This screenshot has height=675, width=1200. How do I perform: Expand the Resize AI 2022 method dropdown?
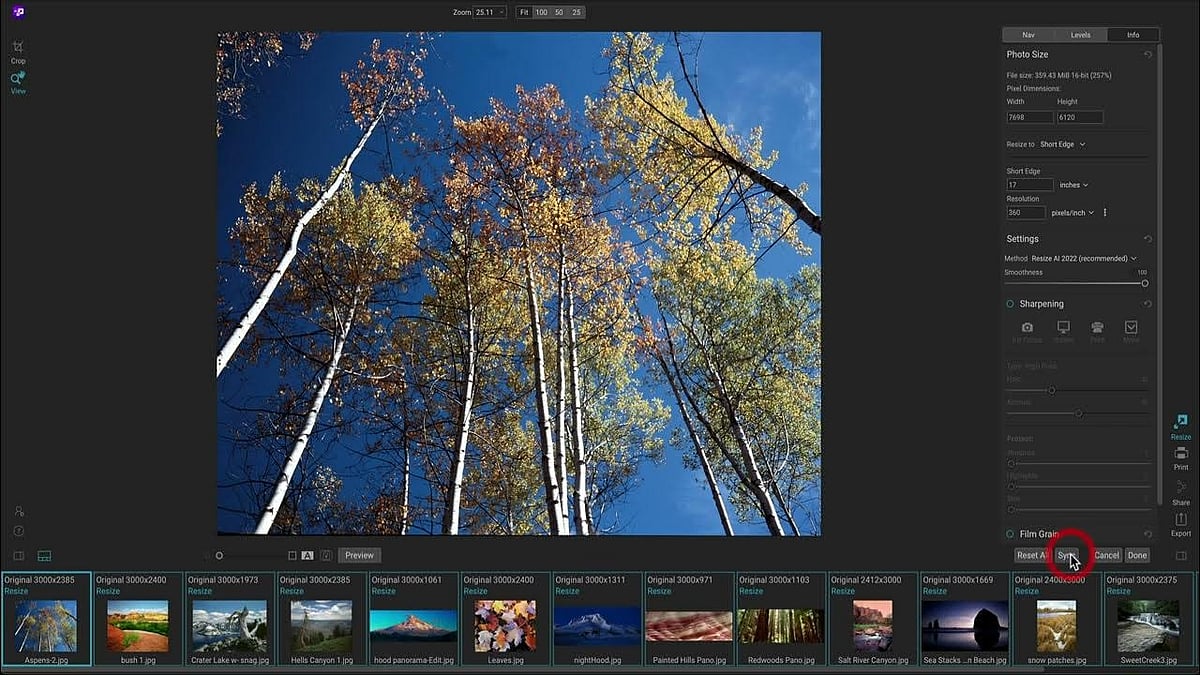1084,259
